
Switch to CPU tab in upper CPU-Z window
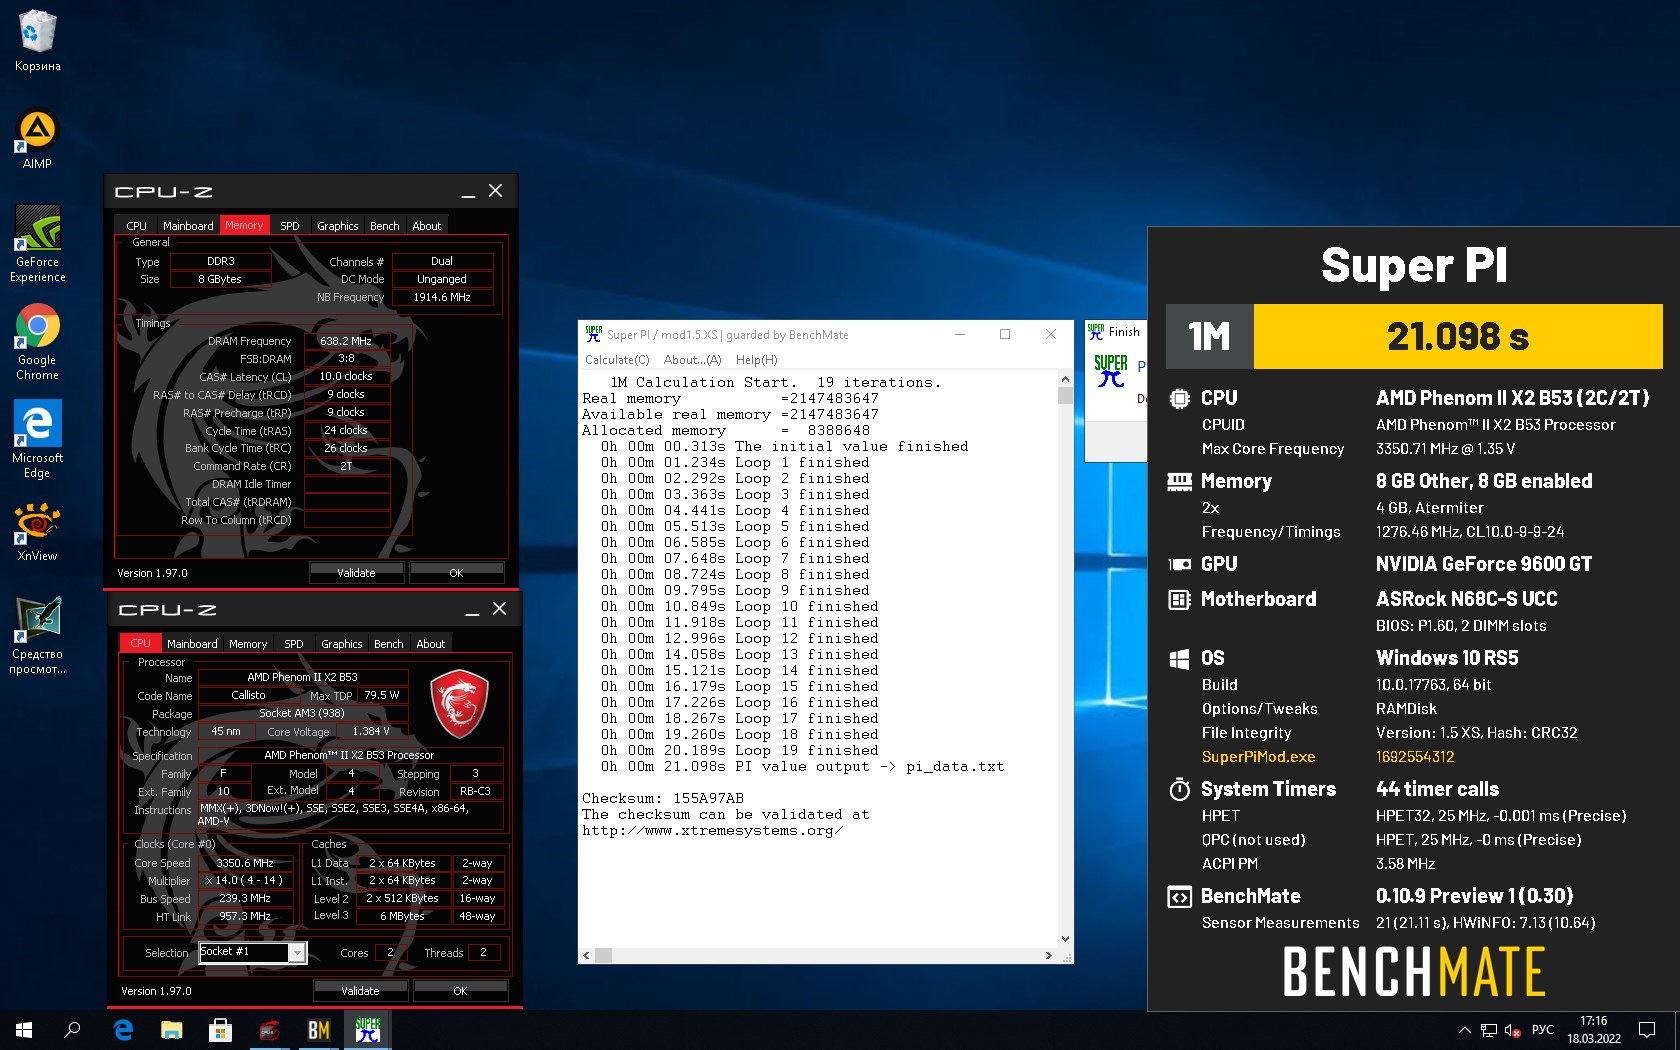pos(136,226)
